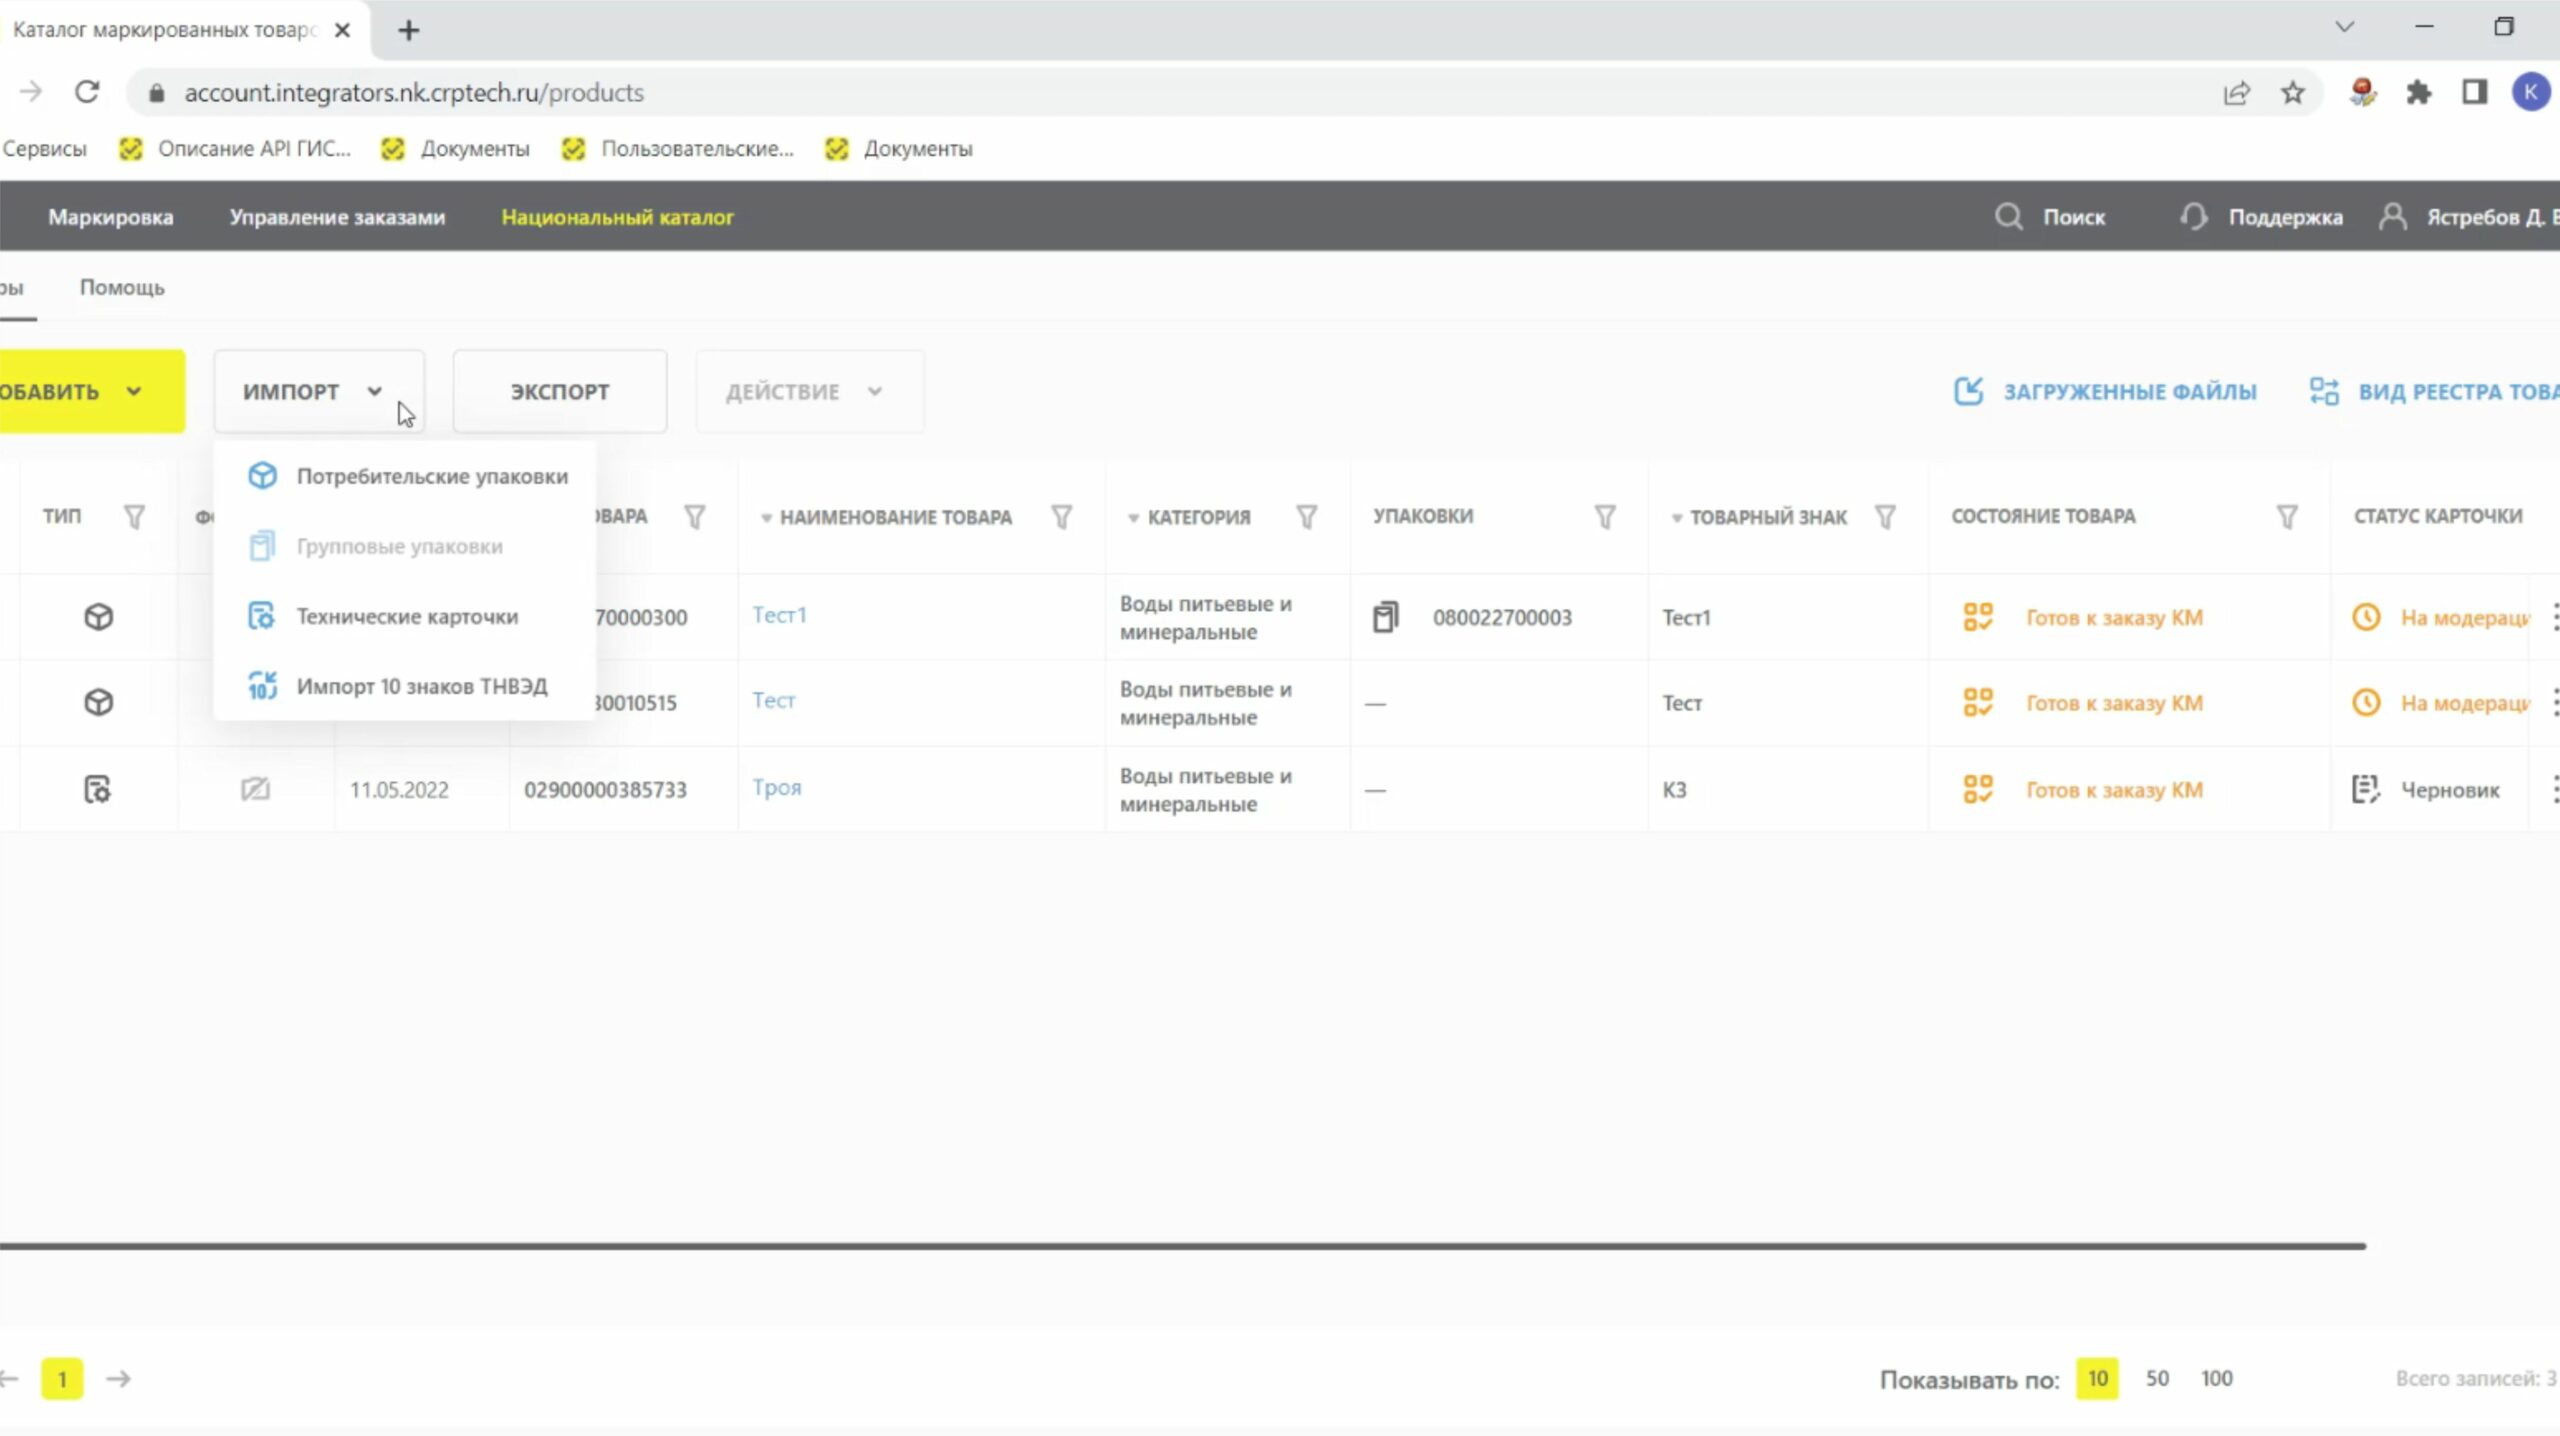This screenshot has width=2560, height=1436.
Task: Open the Описание API ГИС bookmark
Action: point(236,148)
